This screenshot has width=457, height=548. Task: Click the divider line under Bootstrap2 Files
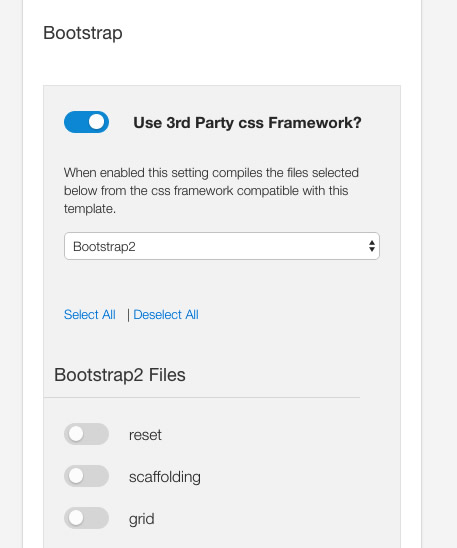(x=202, y=397)
